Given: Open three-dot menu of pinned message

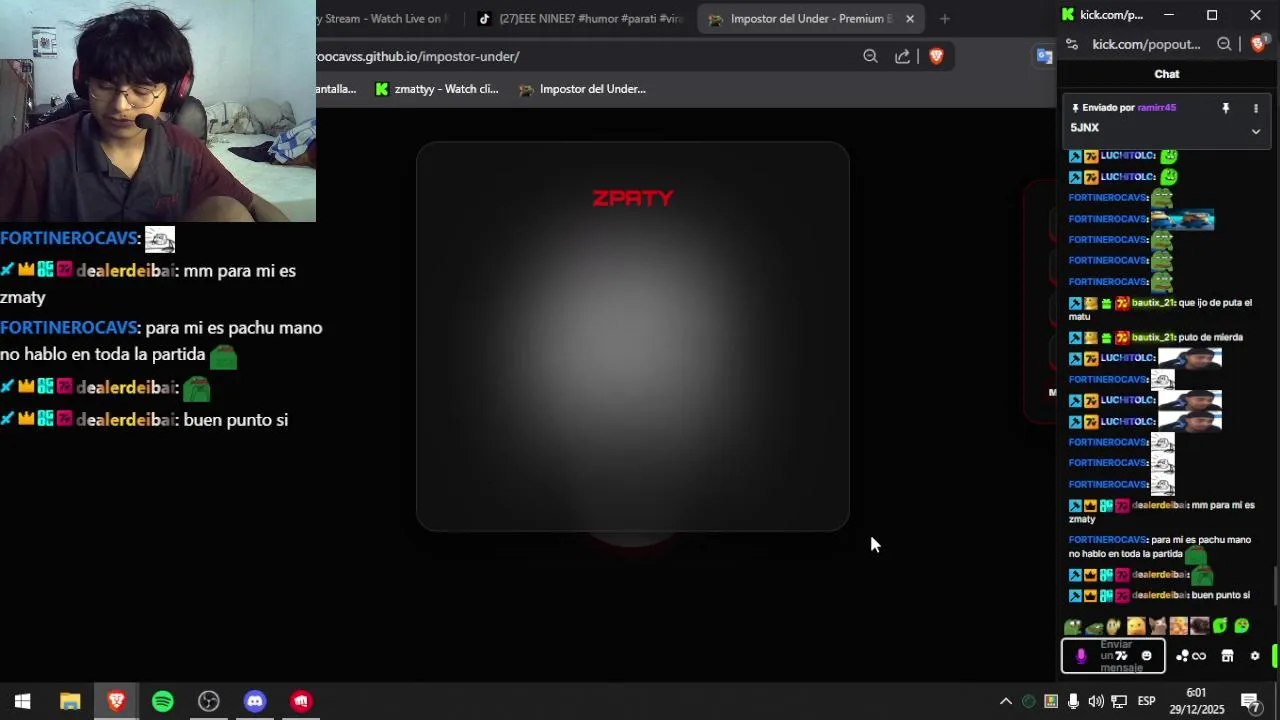Looking at the screenshot, I should 1256,108.
